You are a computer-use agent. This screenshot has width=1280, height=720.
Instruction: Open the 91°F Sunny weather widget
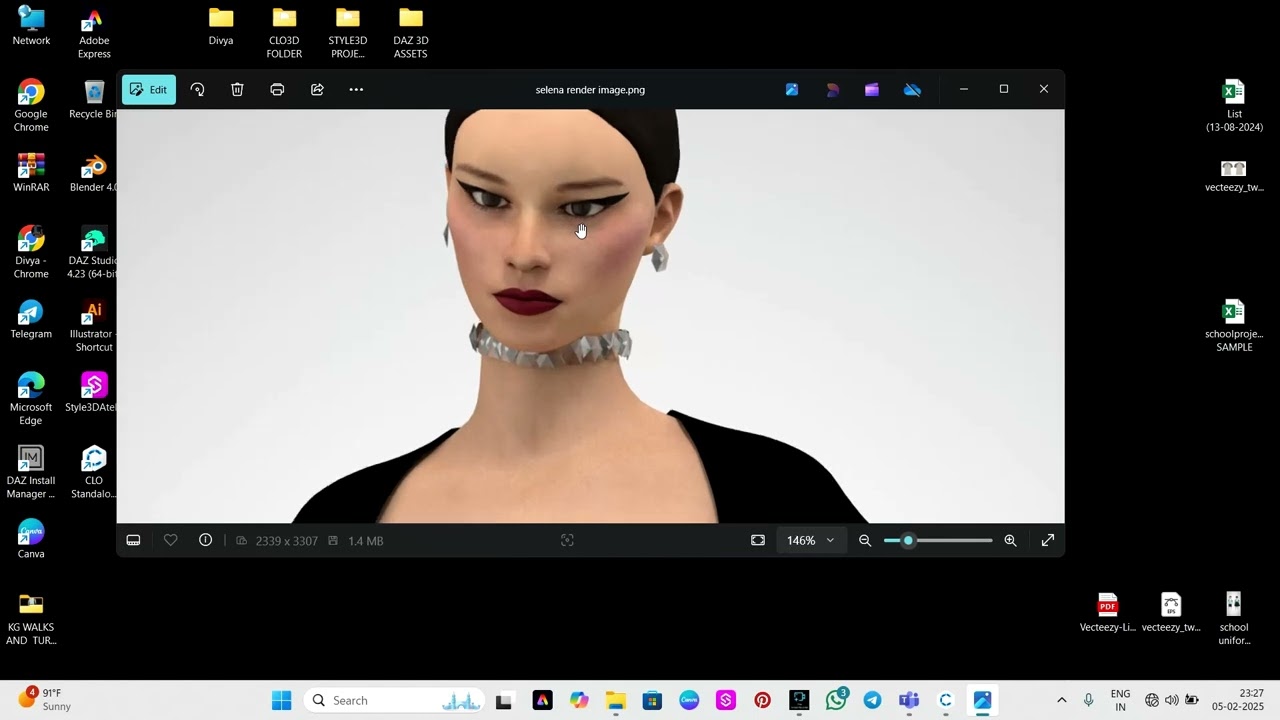(x=44, y=700)
